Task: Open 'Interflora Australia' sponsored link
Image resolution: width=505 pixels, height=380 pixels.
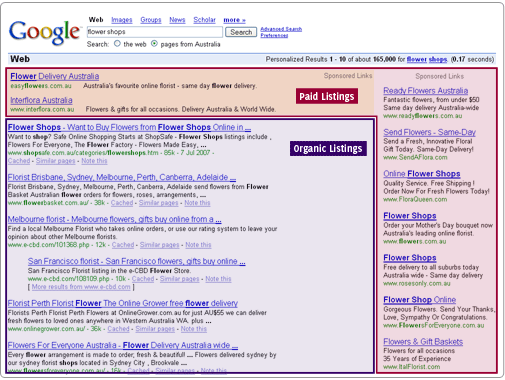Action: click(41, 100)
